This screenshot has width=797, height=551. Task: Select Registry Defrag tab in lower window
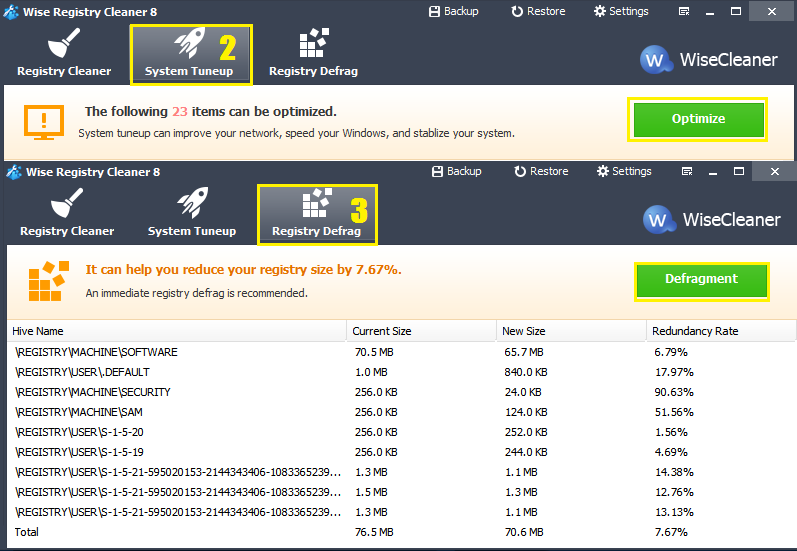coord(317,215)
